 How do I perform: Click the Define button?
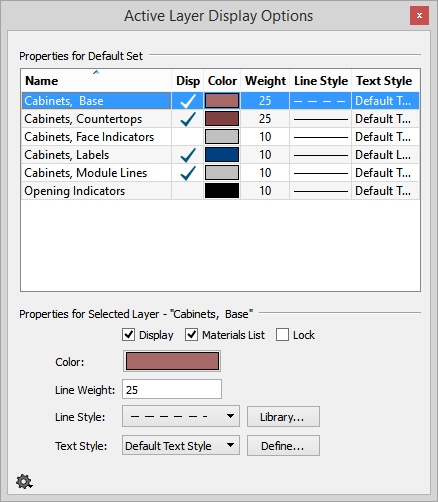(283, 446)
